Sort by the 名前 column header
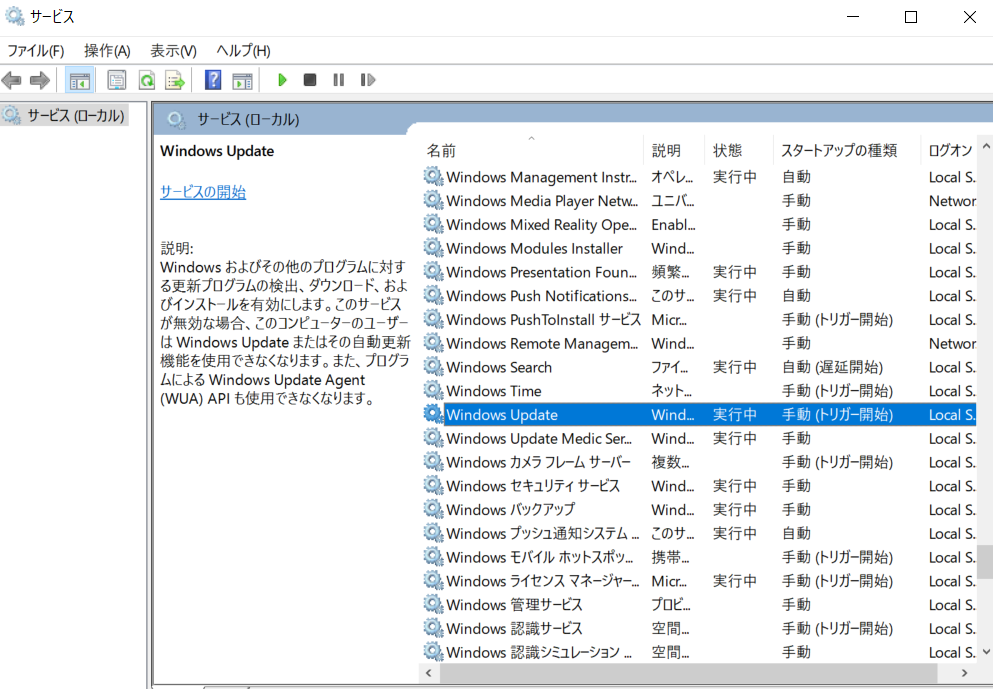The image size is (993, 689). 531,151
